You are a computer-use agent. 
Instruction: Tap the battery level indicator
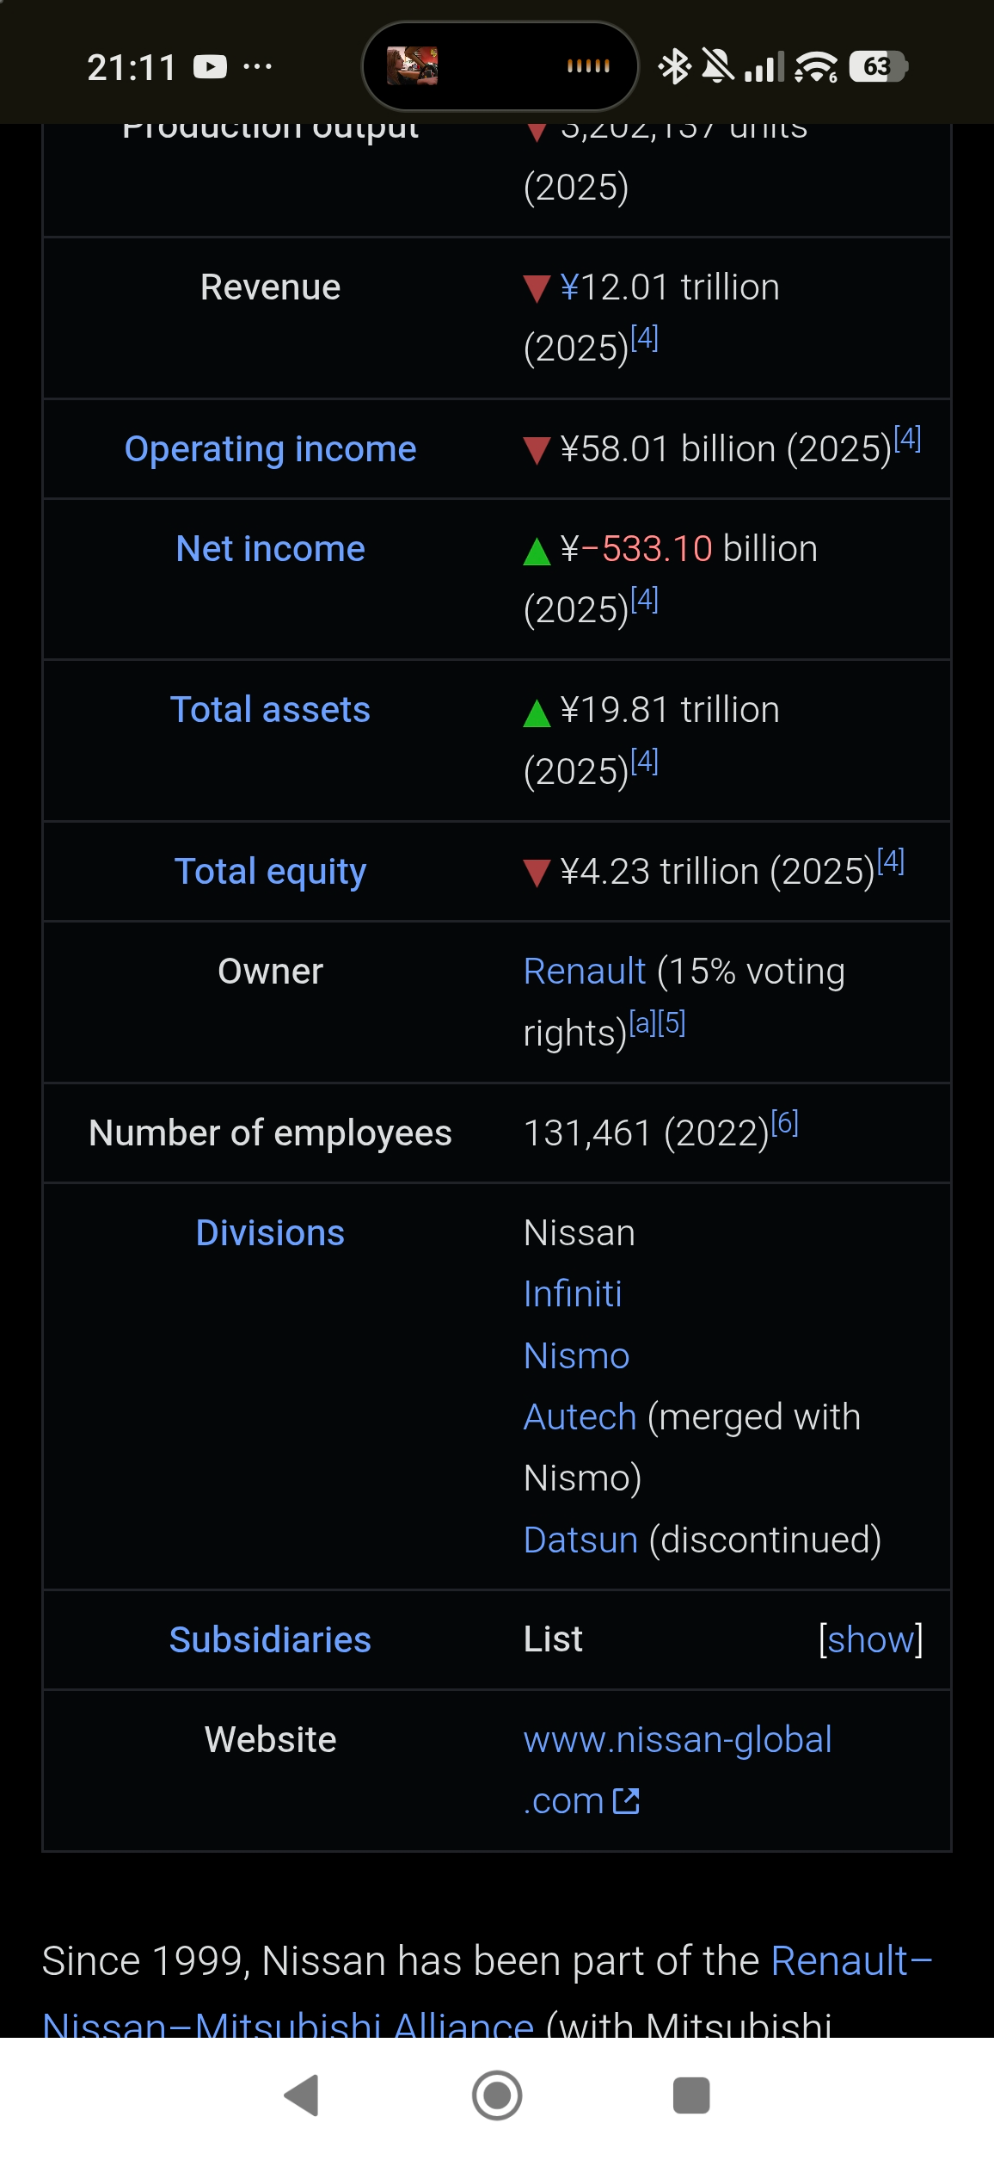coord(878,67)
